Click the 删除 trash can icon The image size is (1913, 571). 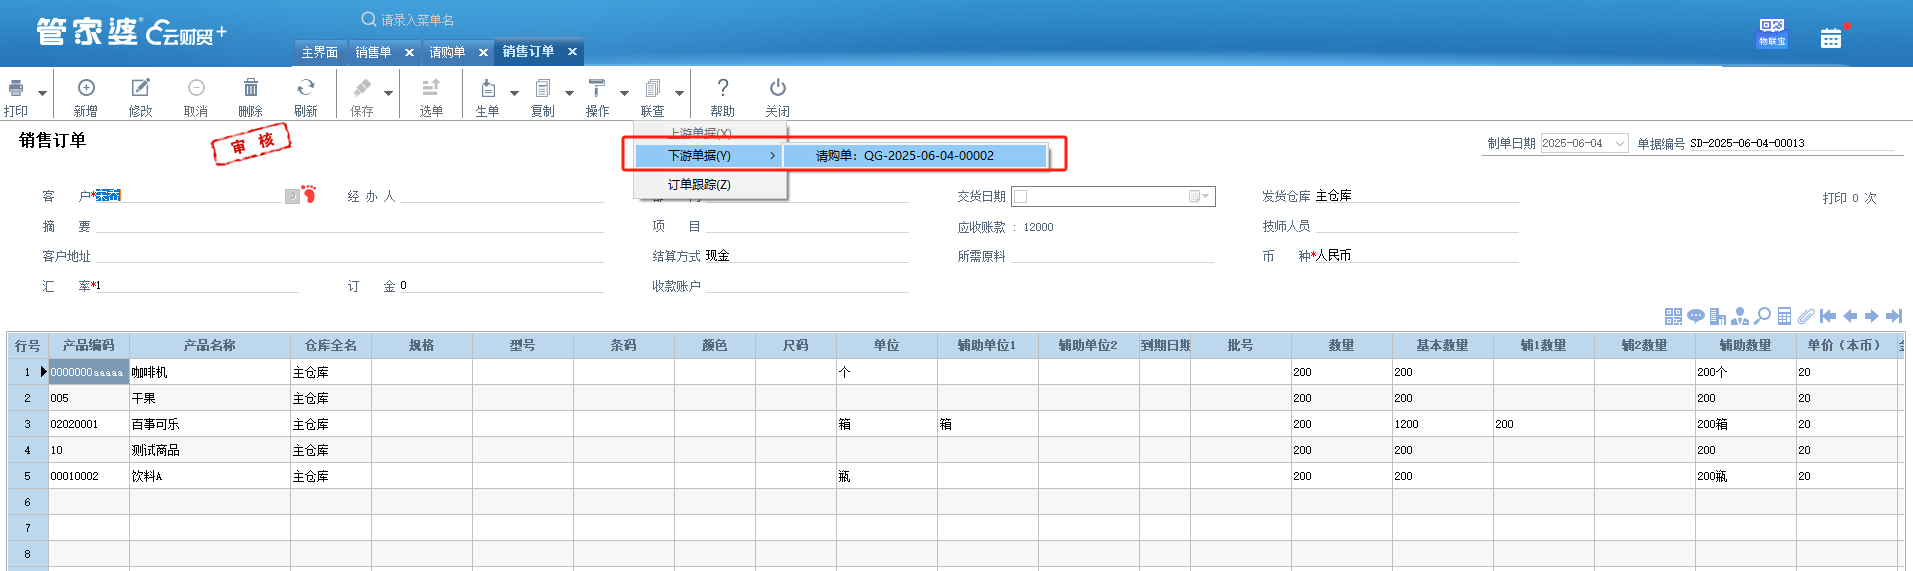point(251,89)
